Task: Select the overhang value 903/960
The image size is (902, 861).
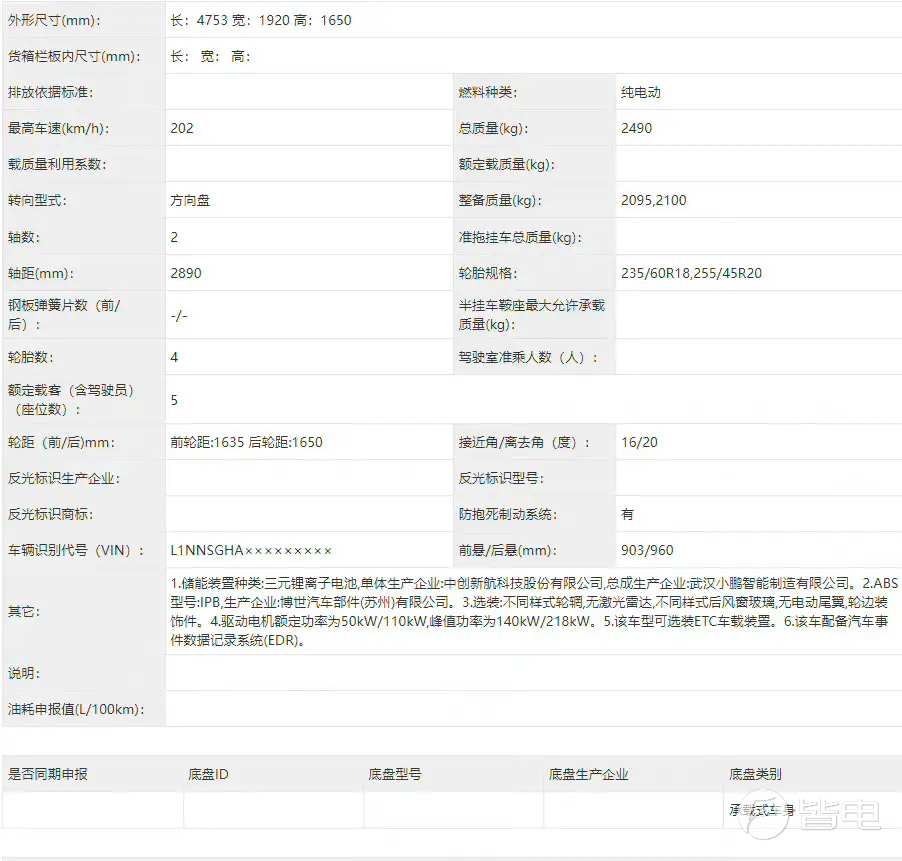Action: pos(647,550)
